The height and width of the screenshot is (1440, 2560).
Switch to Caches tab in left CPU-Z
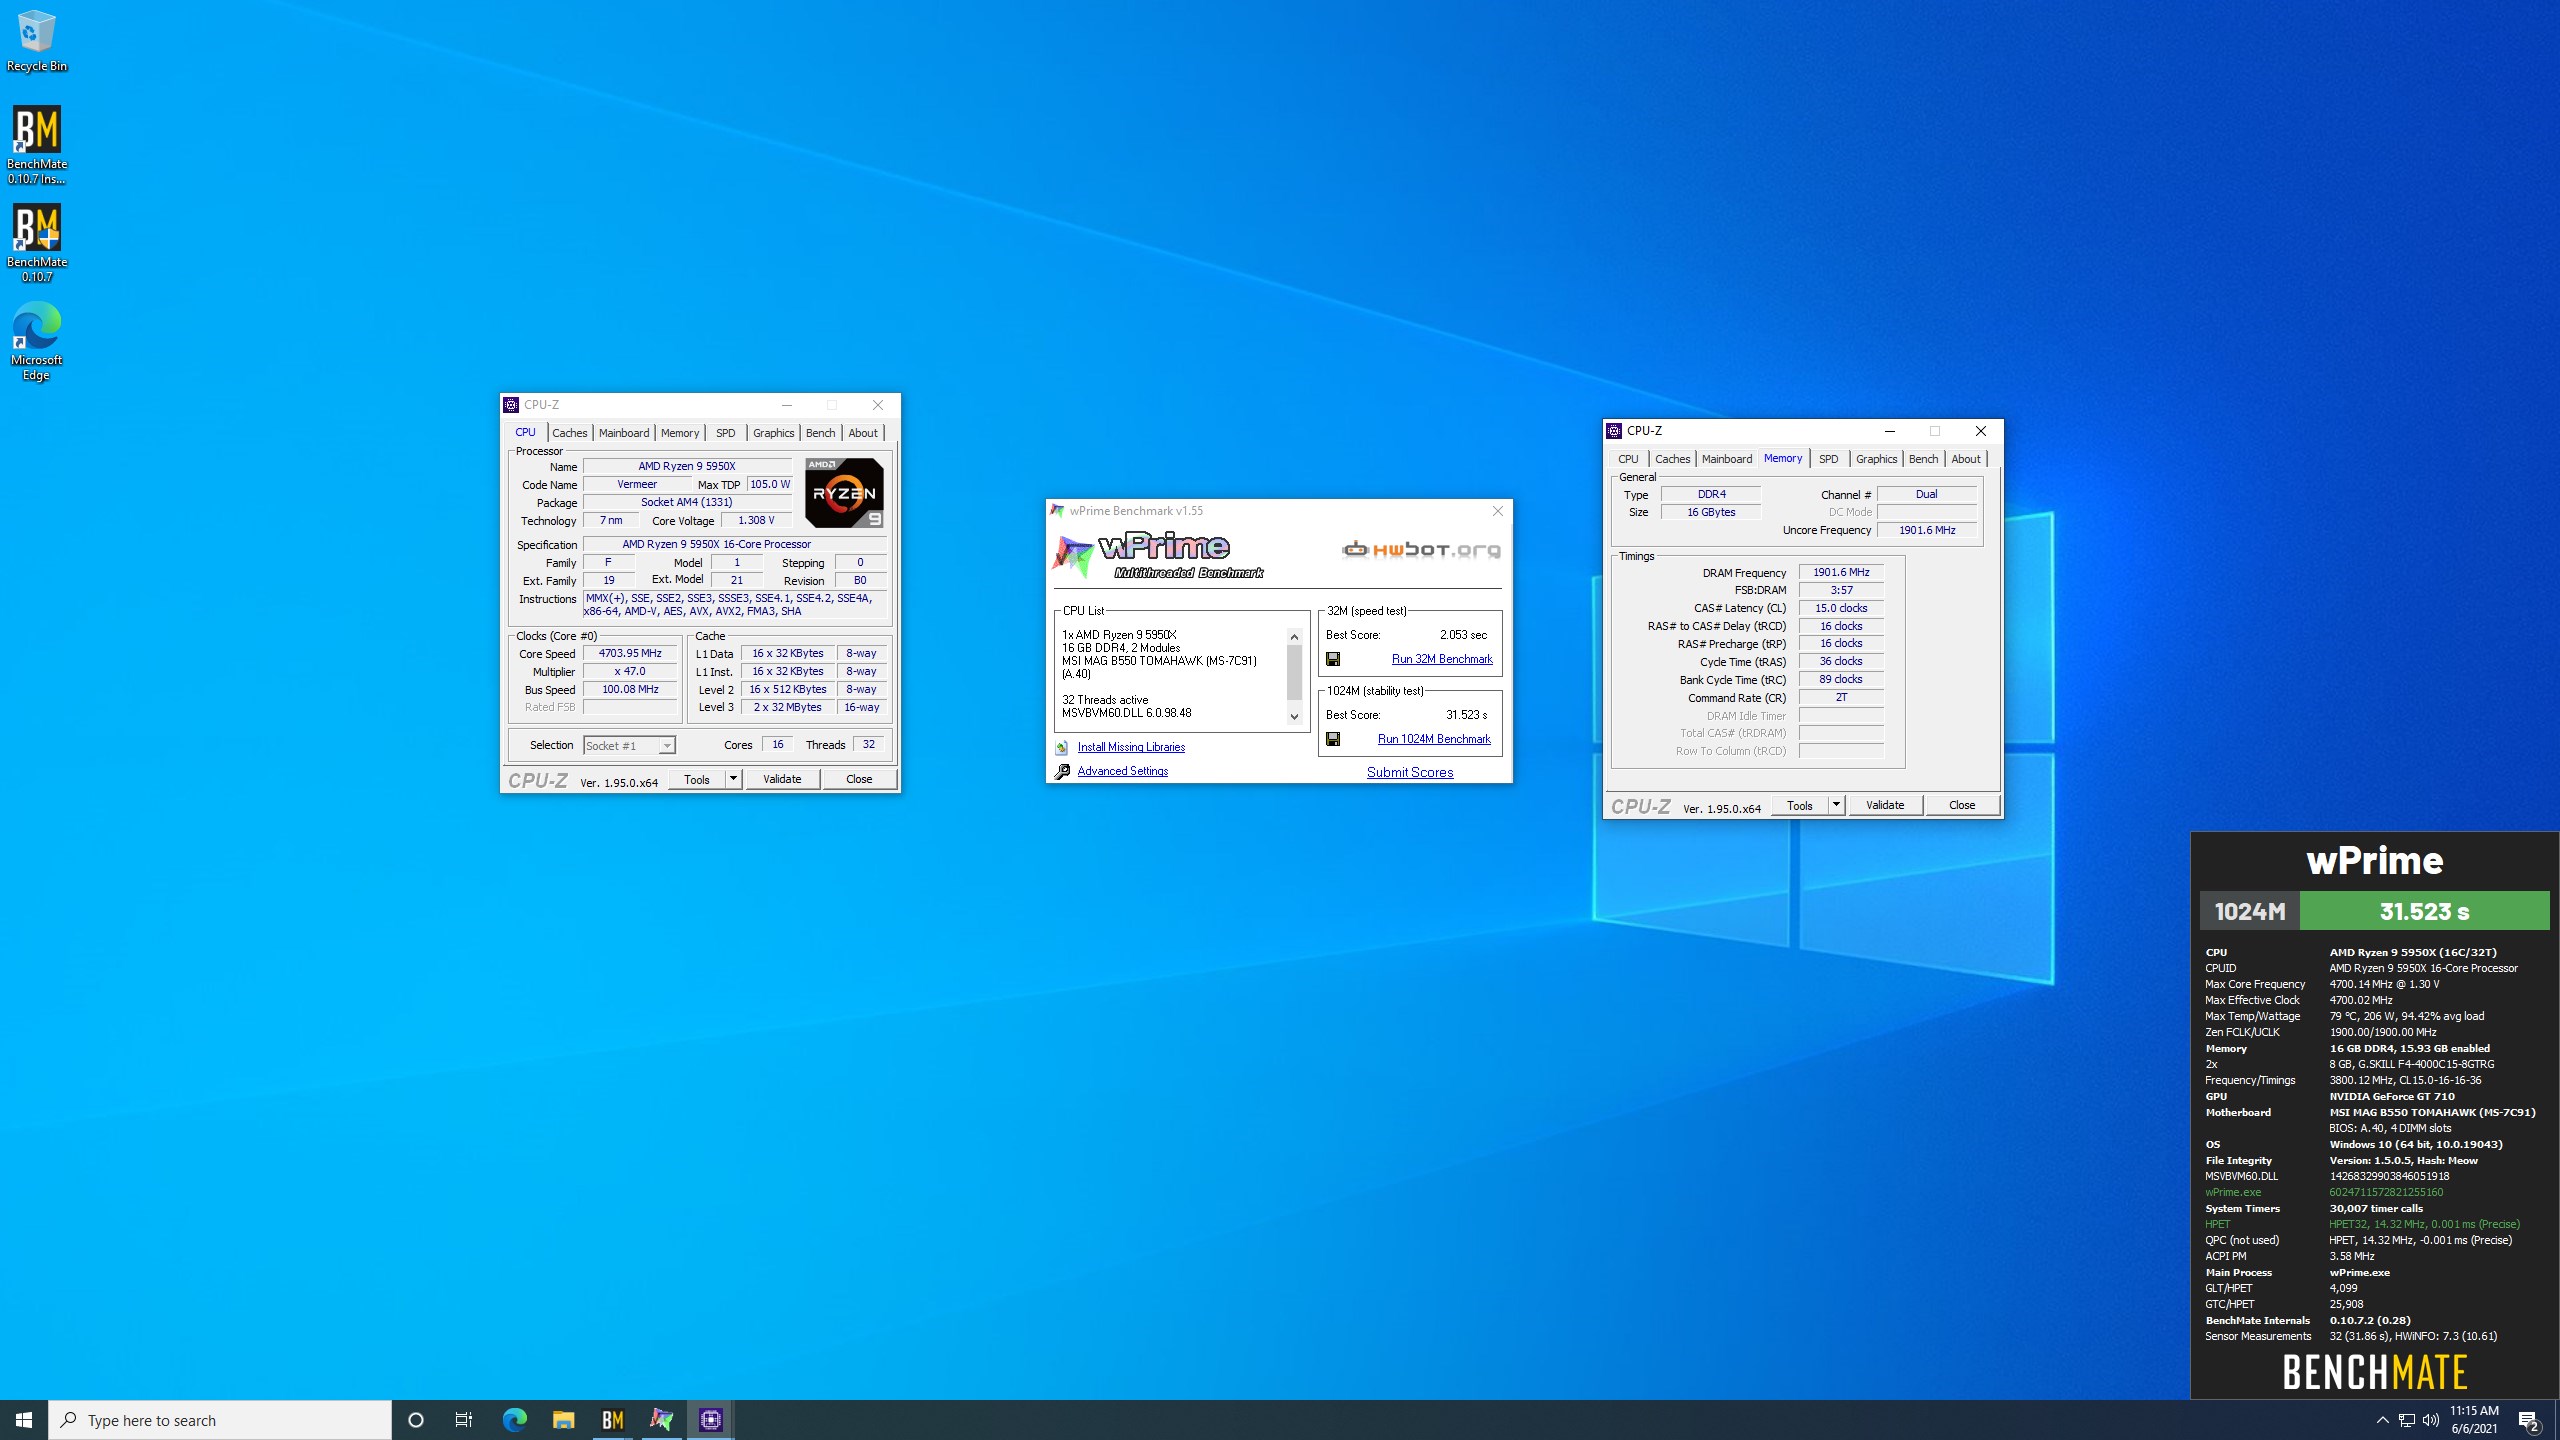click(x=570, y=433)
